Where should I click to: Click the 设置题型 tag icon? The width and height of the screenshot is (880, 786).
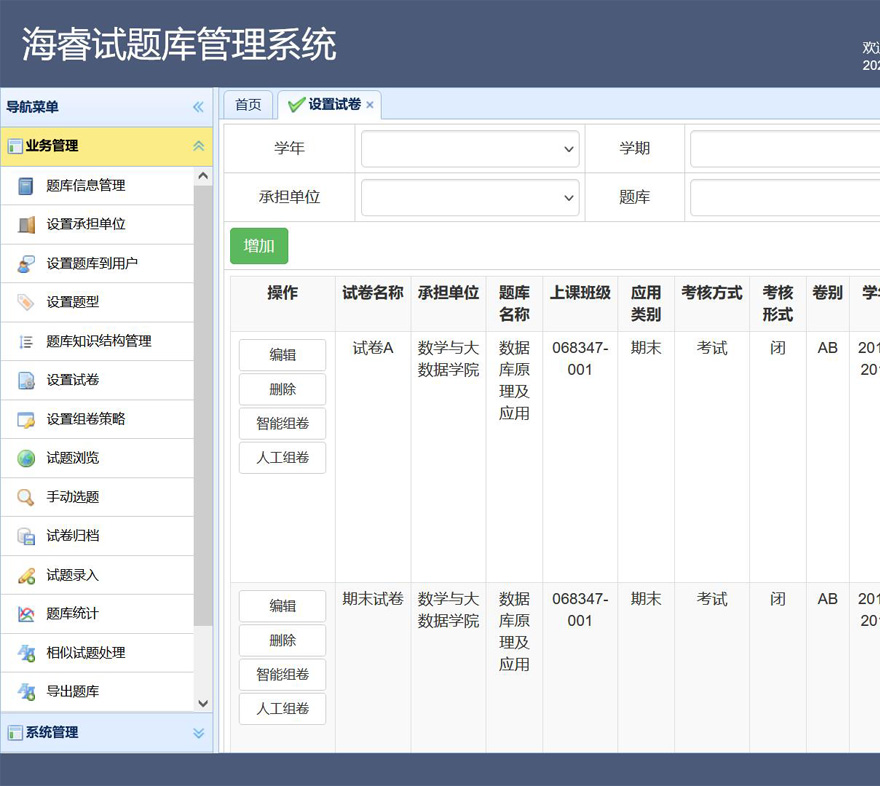pos(26,303)
